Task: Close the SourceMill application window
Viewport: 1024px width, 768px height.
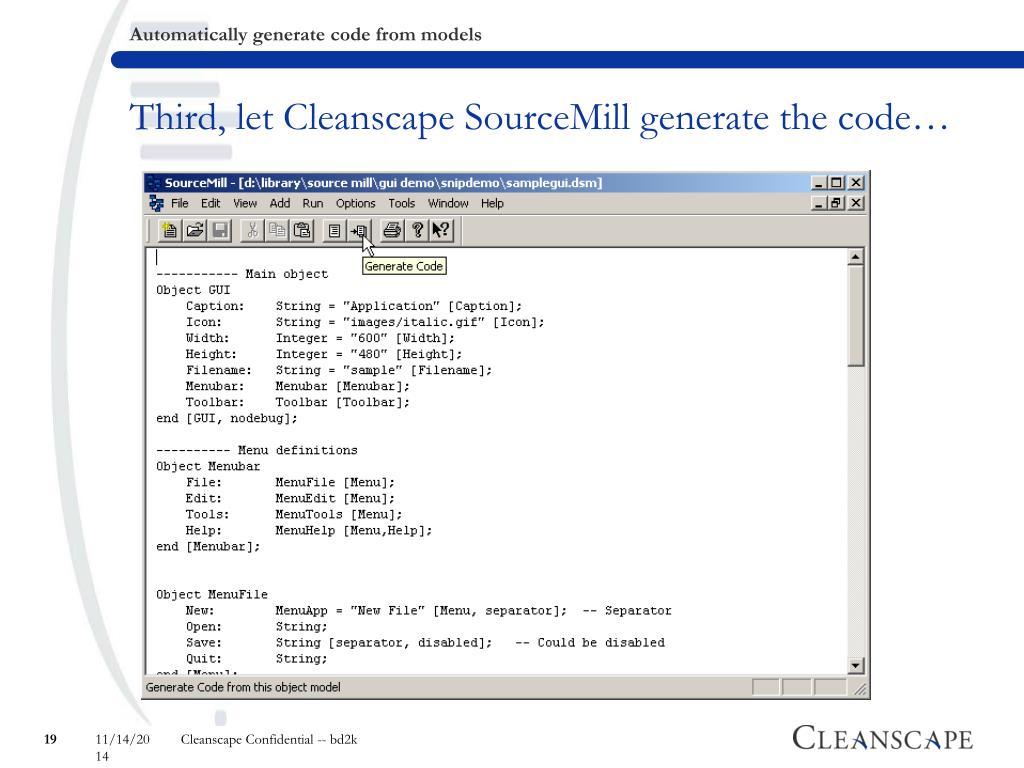Action: 856,183
